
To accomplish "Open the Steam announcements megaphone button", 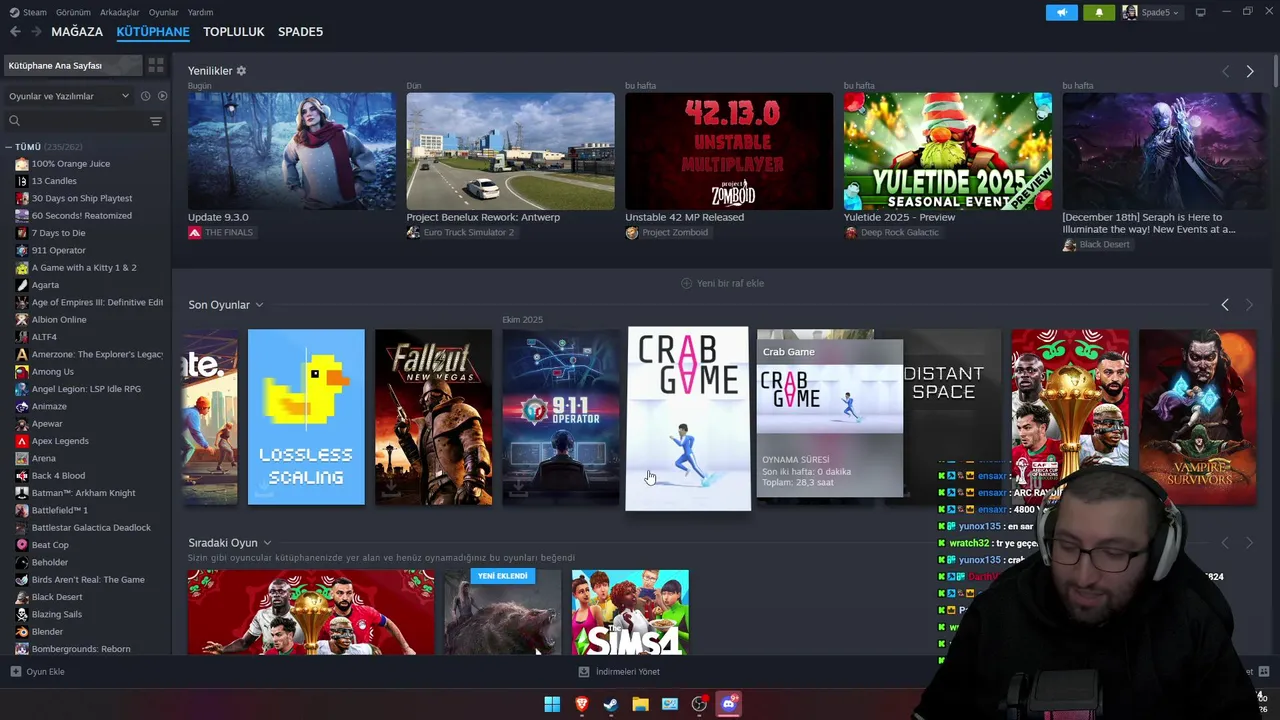I will pos(1062,12).
